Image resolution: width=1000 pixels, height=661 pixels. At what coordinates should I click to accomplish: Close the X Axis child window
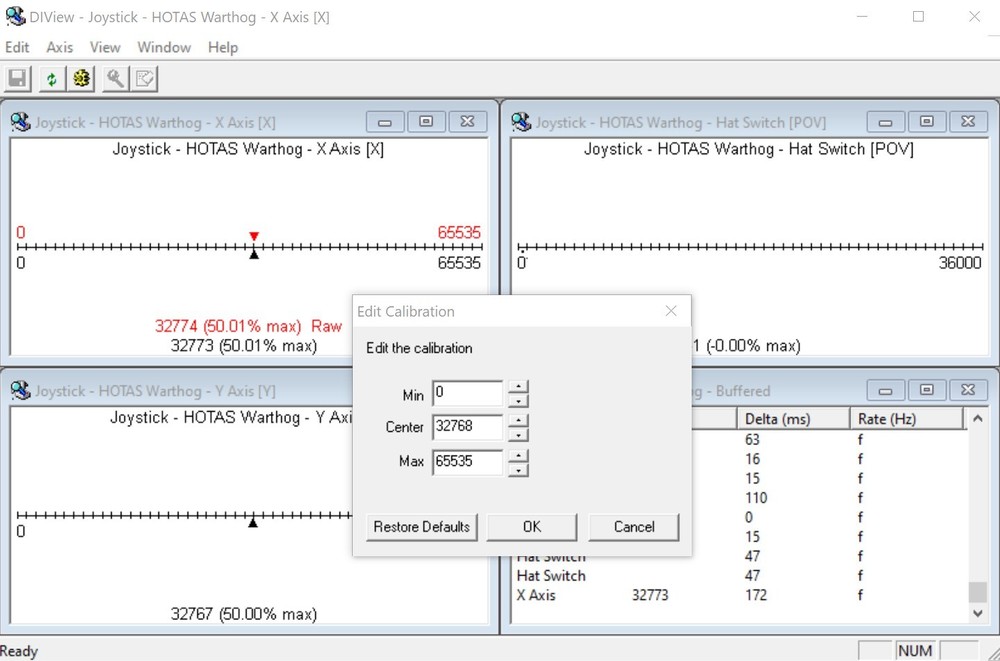[467, 121]
